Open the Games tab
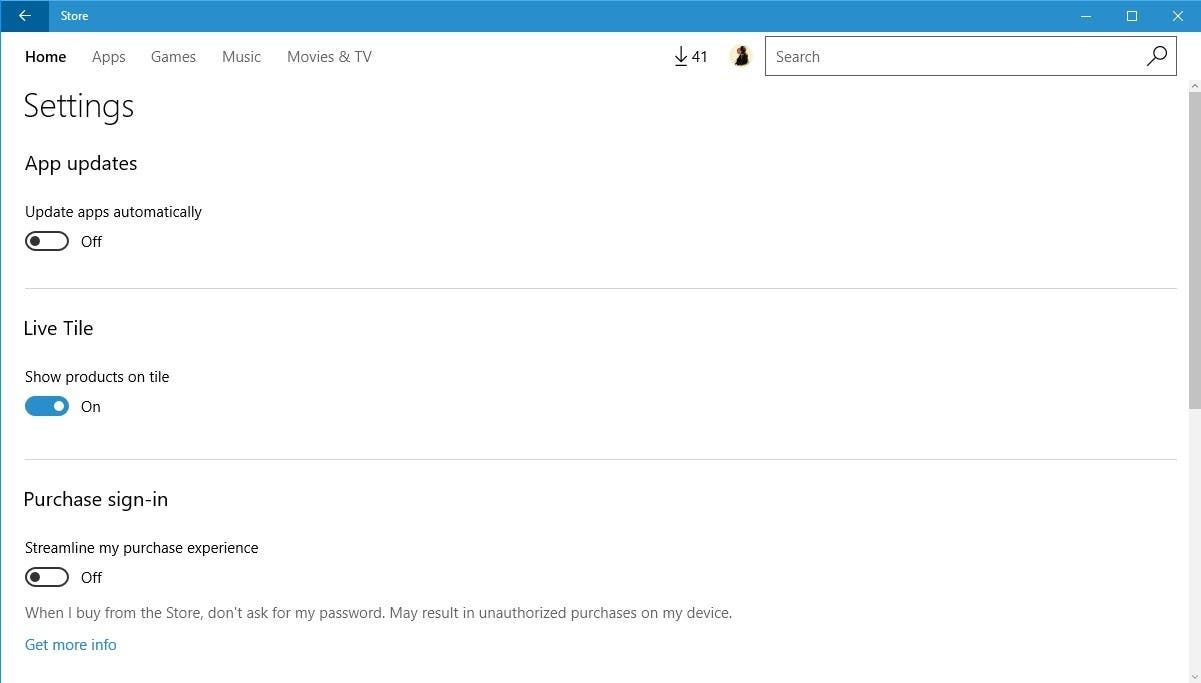 (173, 57)
